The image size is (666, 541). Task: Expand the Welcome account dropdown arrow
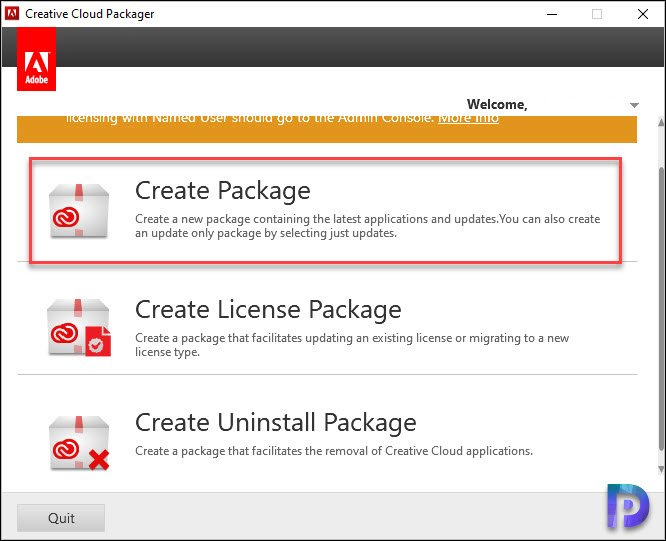(x=634, y=105)
